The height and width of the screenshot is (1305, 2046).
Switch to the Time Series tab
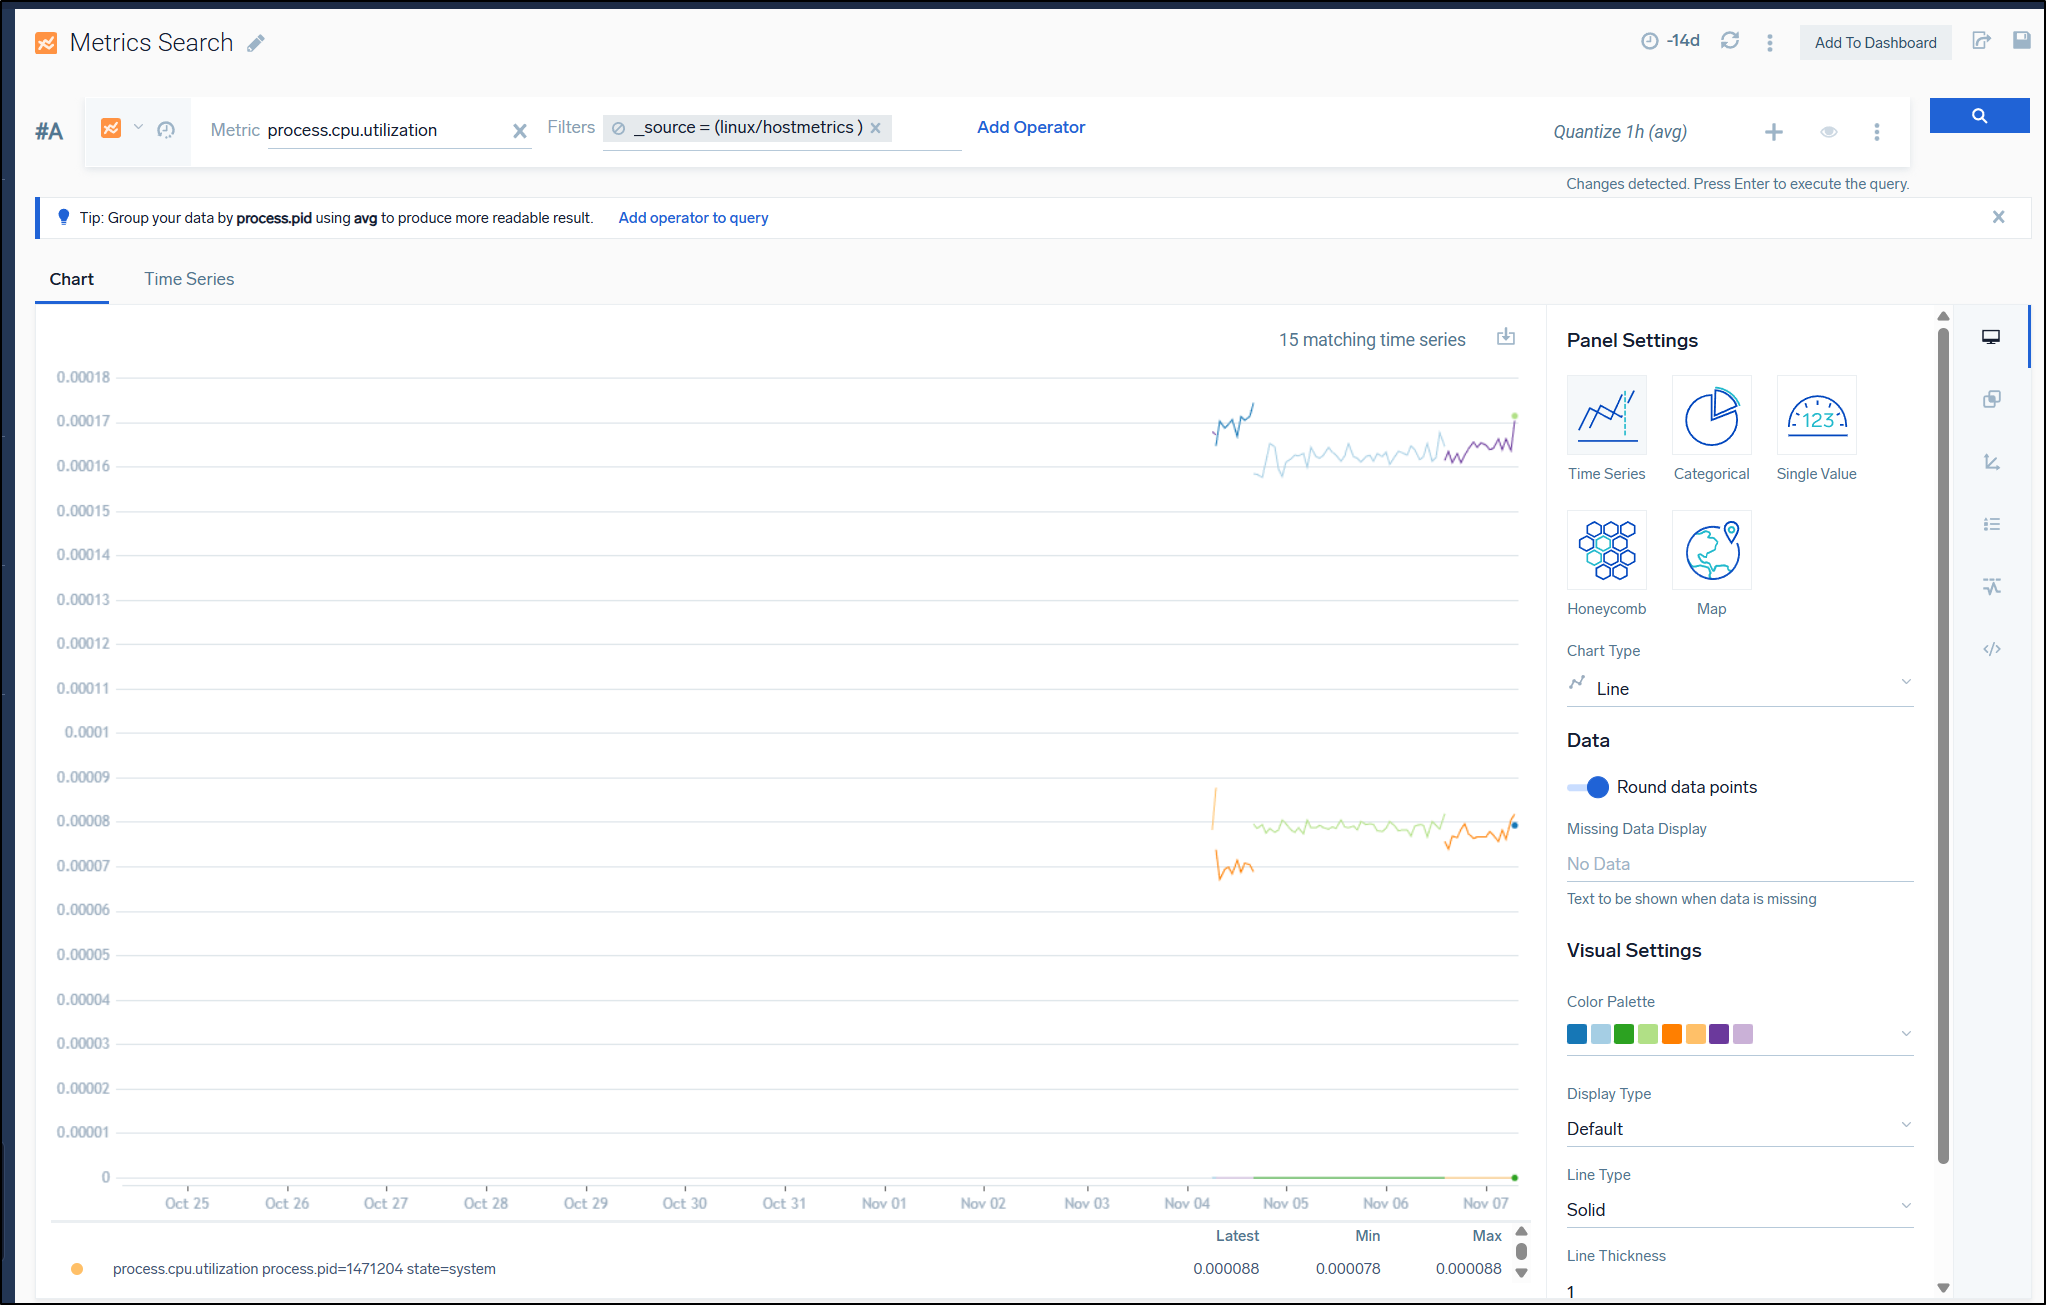click(x=189, y=279)
